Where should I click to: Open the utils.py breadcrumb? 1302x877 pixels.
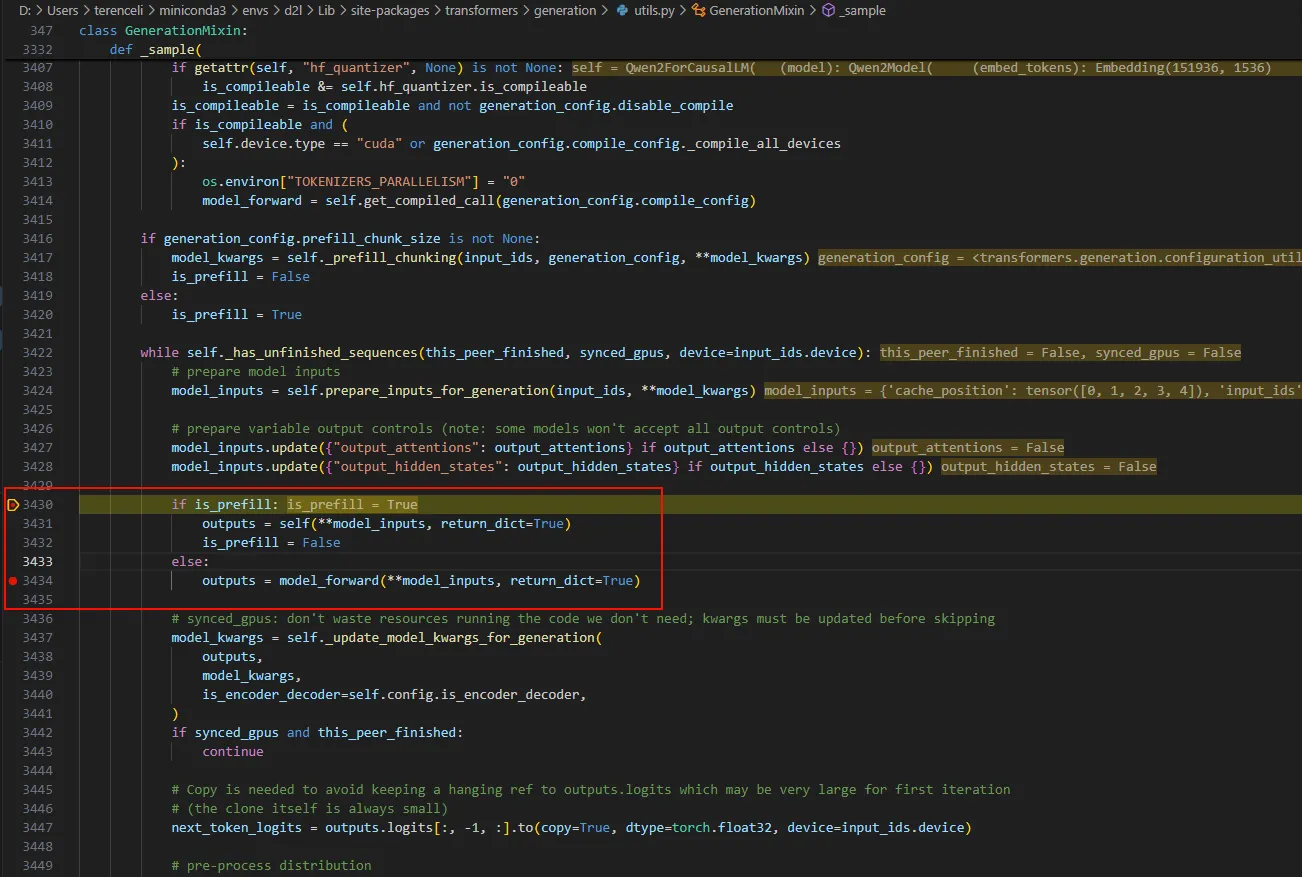pos(656,11)
